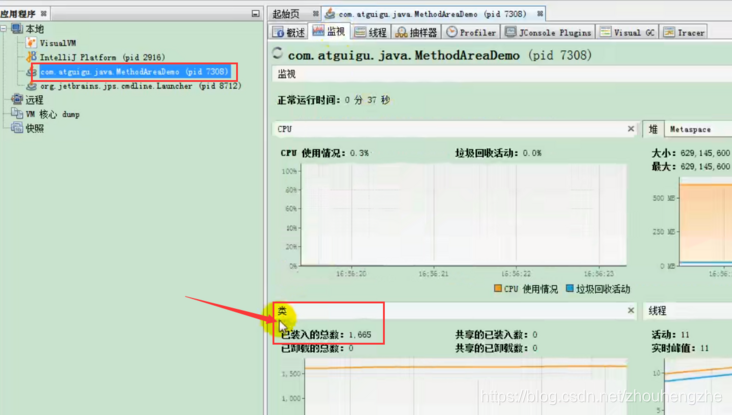Close the 应用程序 panel tab
Image resolution: width=732 pixels, height=415 pixels.
tap(43, 14)
